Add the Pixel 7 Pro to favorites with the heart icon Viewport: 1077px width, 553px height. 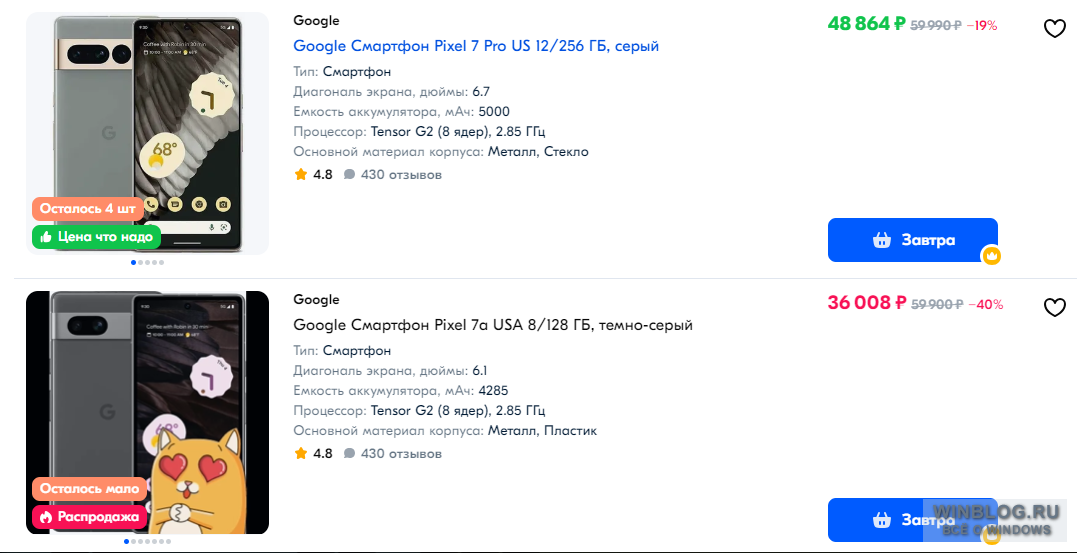(1054, 29)
